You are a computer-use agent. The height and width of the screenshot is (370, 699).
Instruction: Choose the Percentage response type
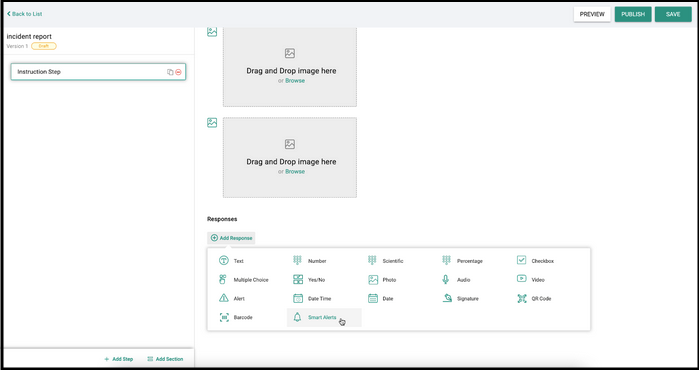click(x=462, y=261)
